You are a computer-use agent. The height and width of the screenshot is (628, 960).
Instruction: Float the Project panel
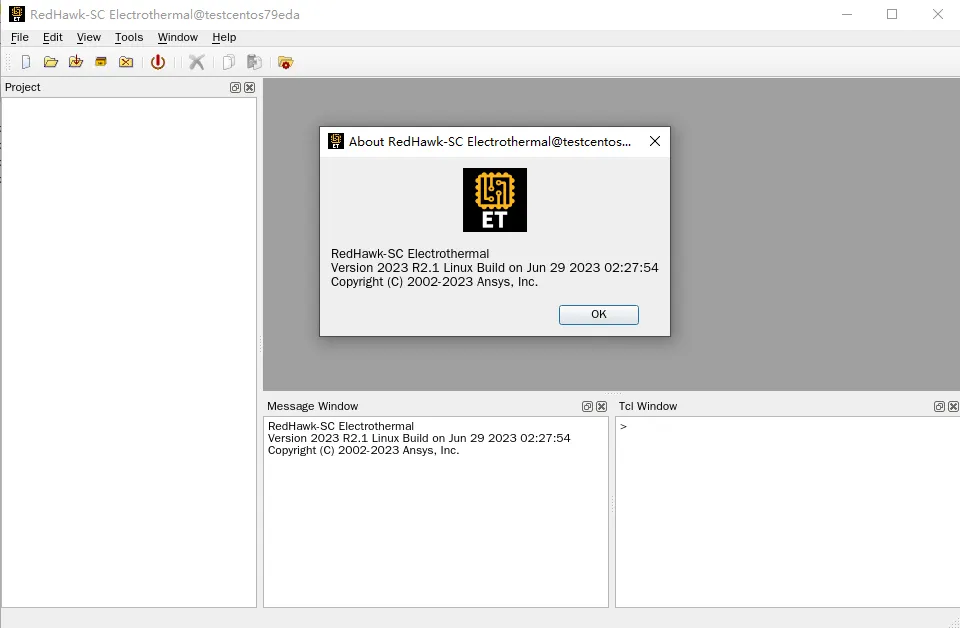[235, 88]
